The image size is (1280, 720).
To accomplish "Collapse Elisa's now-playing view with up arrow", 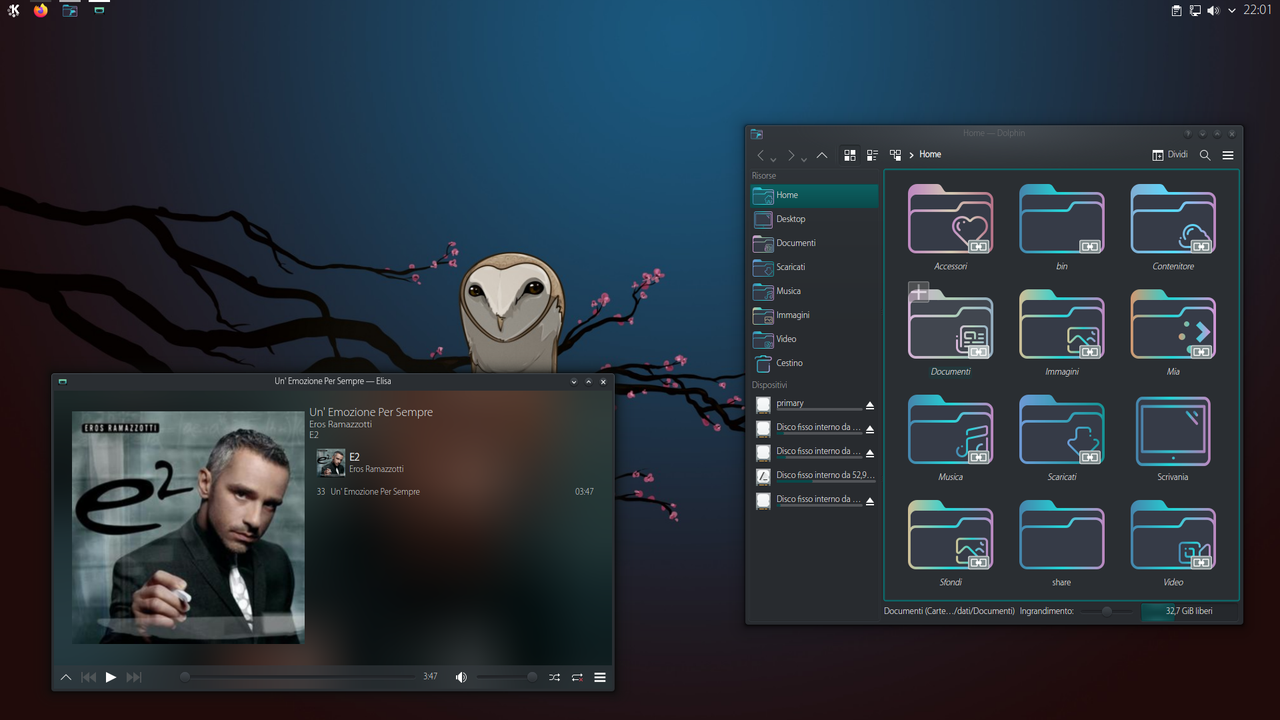I will 66,677.
